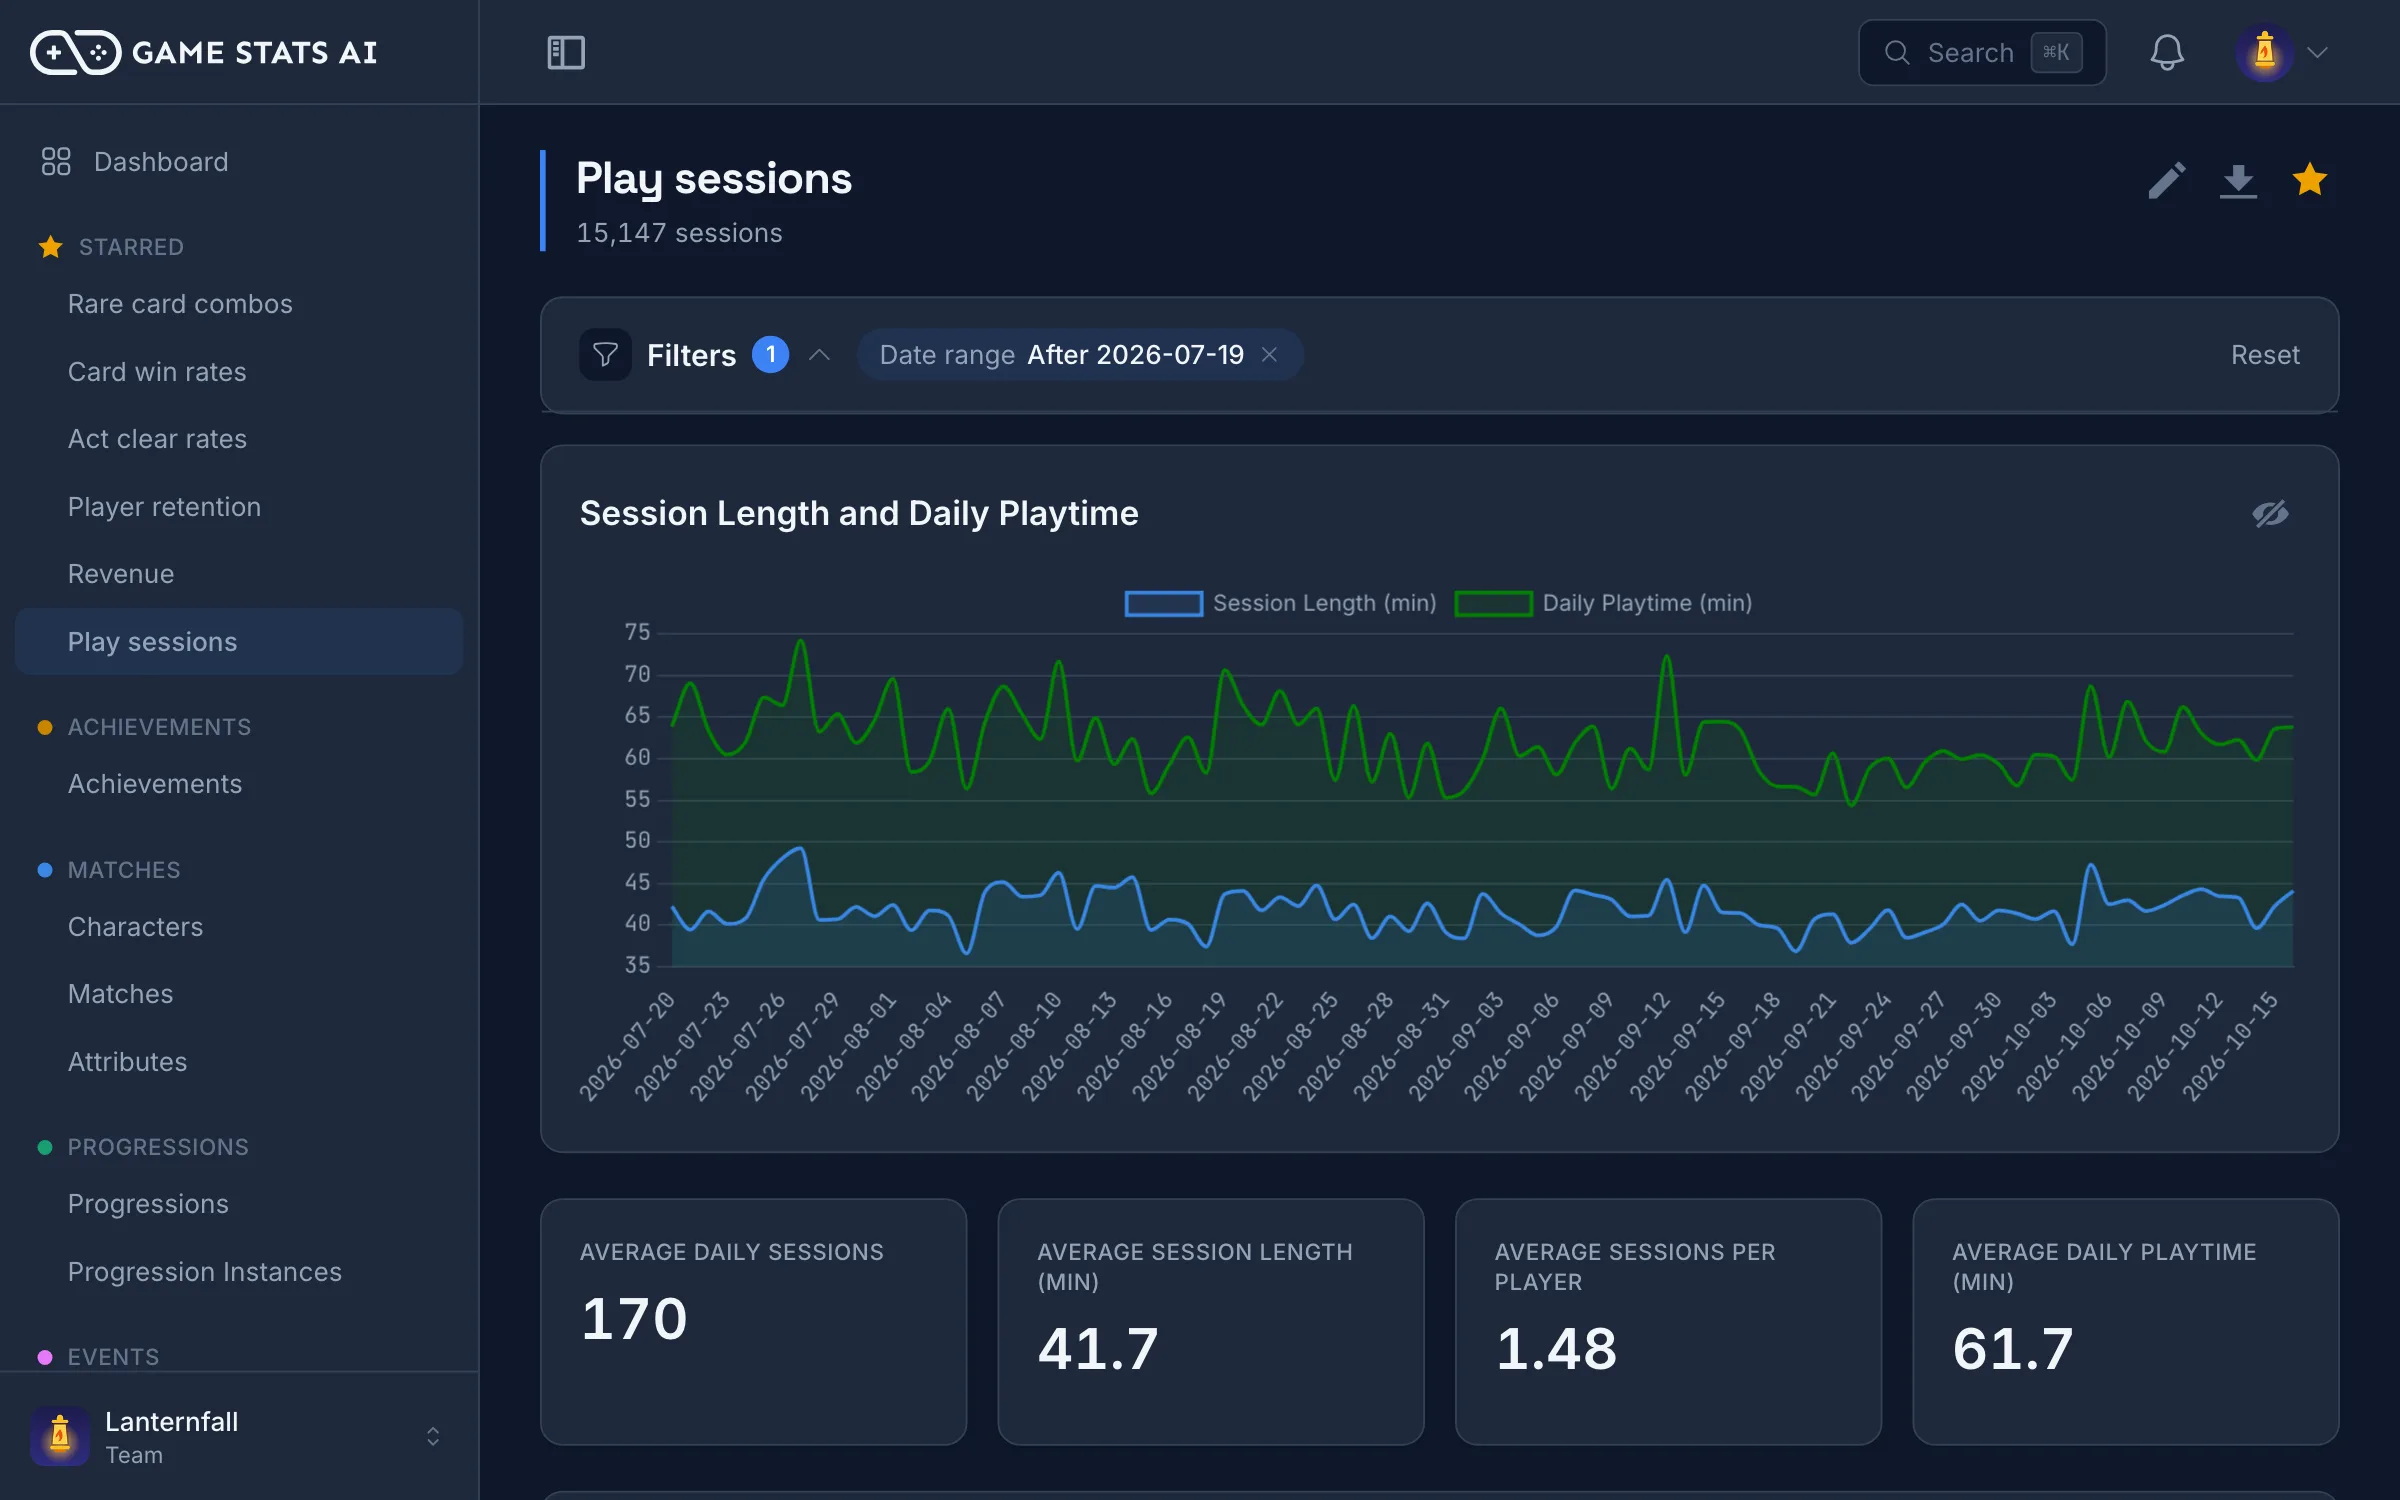Open the Achievements page

click(x=240, y=784)
